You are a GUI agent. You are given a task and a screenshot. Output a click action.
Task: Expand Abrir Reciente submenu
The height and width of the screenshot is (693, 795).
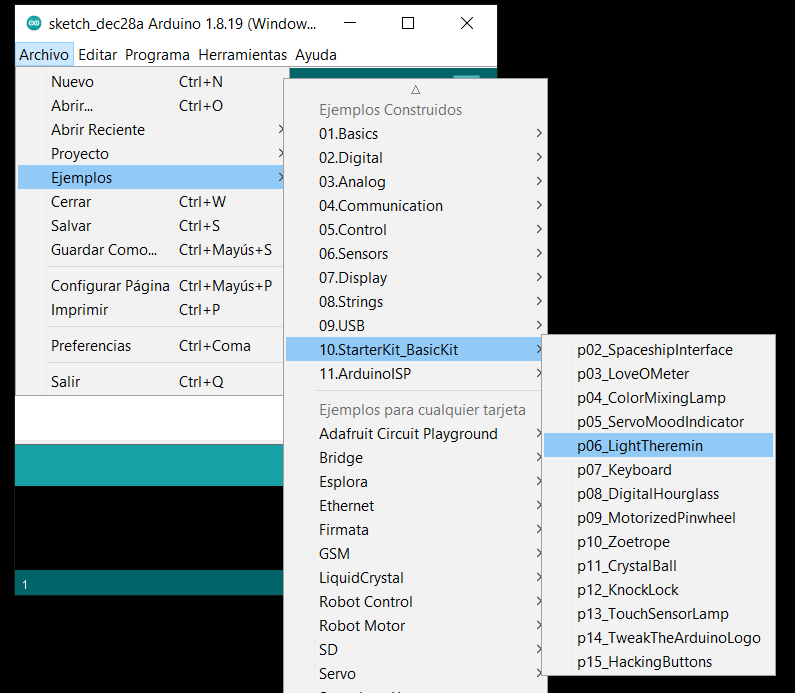(150, 130)
